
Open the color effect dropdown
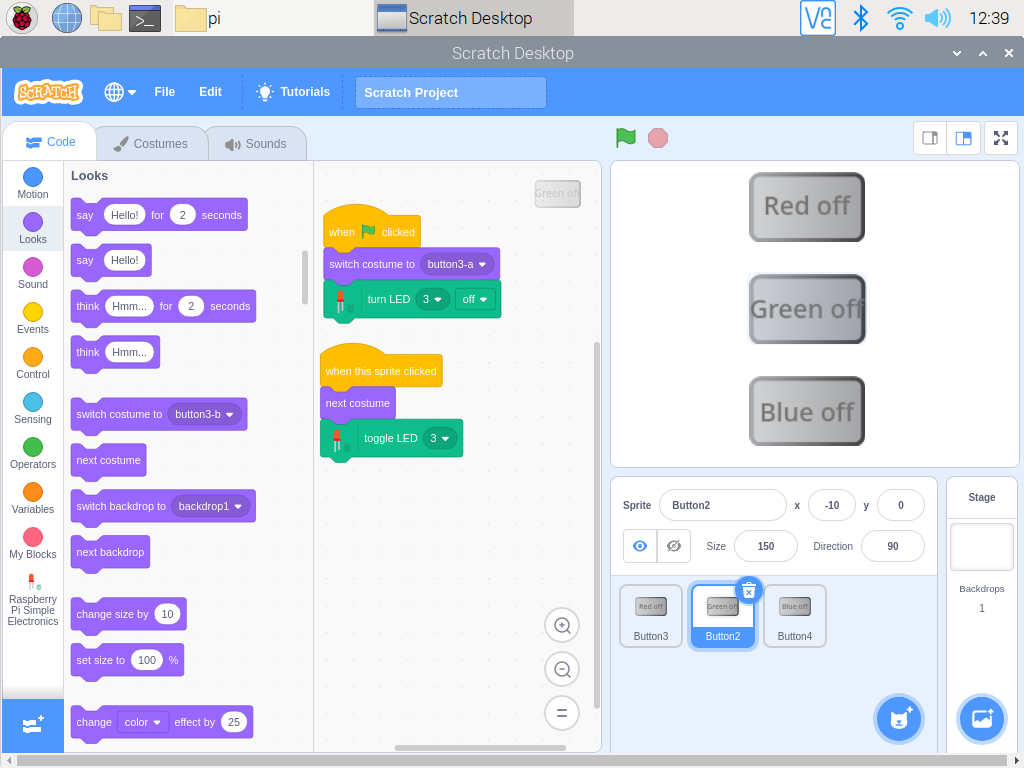pyautogui.click(x=142, y=722)
